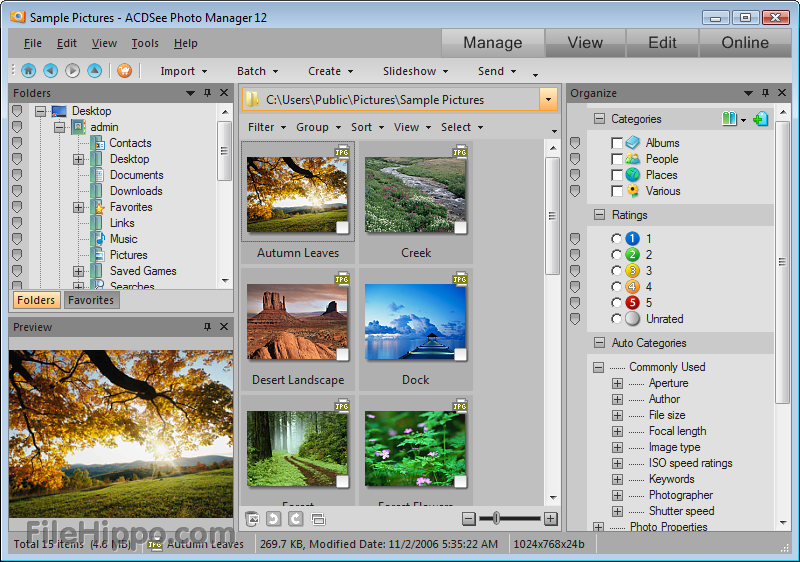800x562 pixels.
Task: Open the File menu
Action: pos(33,43)
